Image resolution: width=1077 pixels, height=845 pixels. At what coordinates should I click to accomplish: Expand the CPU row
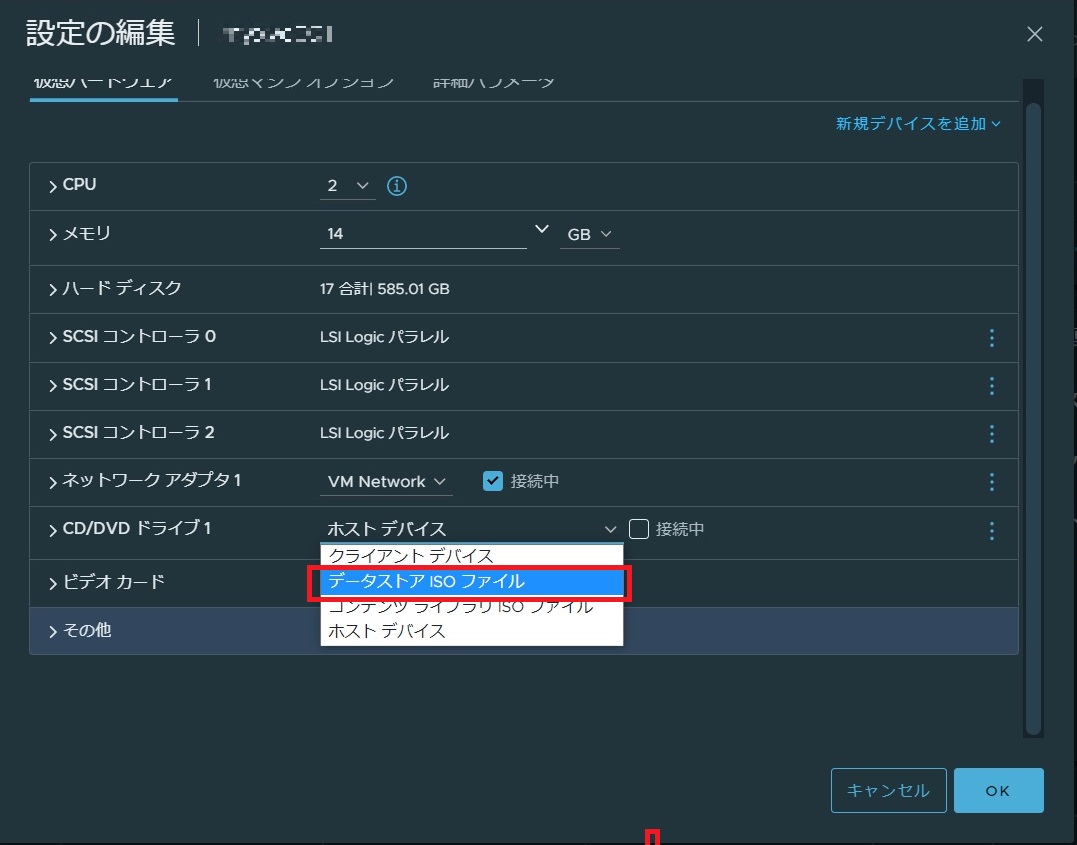pyautogui.click(x=52, y=186)
